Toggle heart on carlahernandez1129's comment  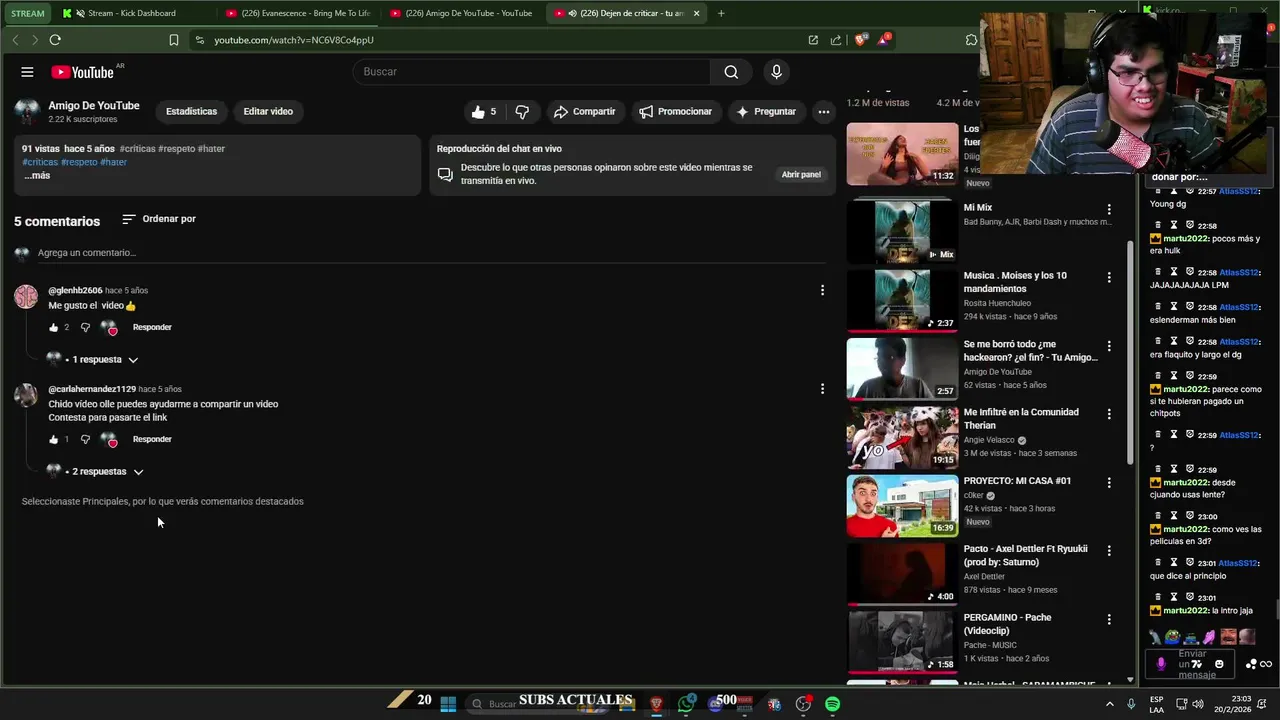coord(109,439)
